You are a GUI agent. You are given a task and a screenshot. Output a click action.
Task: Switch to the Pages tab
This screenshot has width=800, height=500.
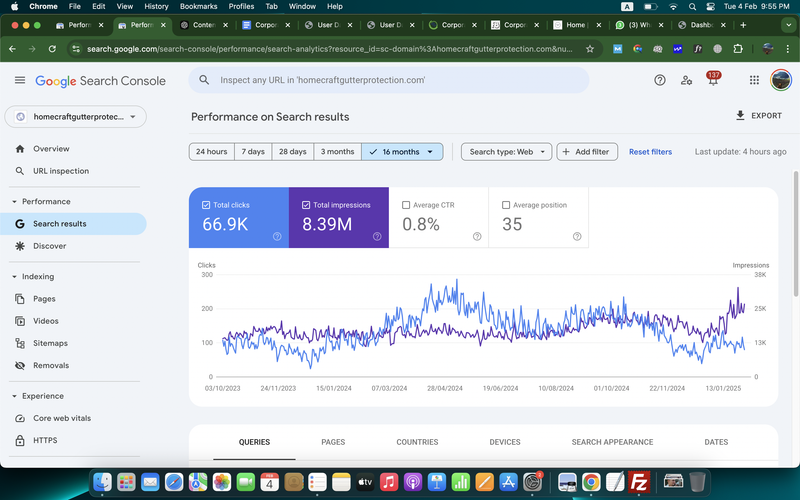[x=333, y=442]
